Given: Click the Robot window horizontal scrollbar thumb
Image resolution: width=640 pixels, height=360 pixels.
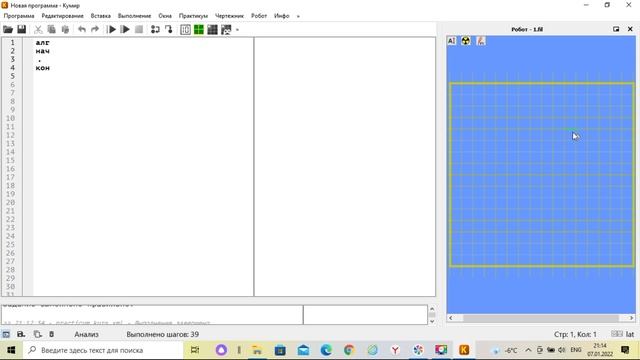Looking at the screenshot, I should [x=541, y=318].
